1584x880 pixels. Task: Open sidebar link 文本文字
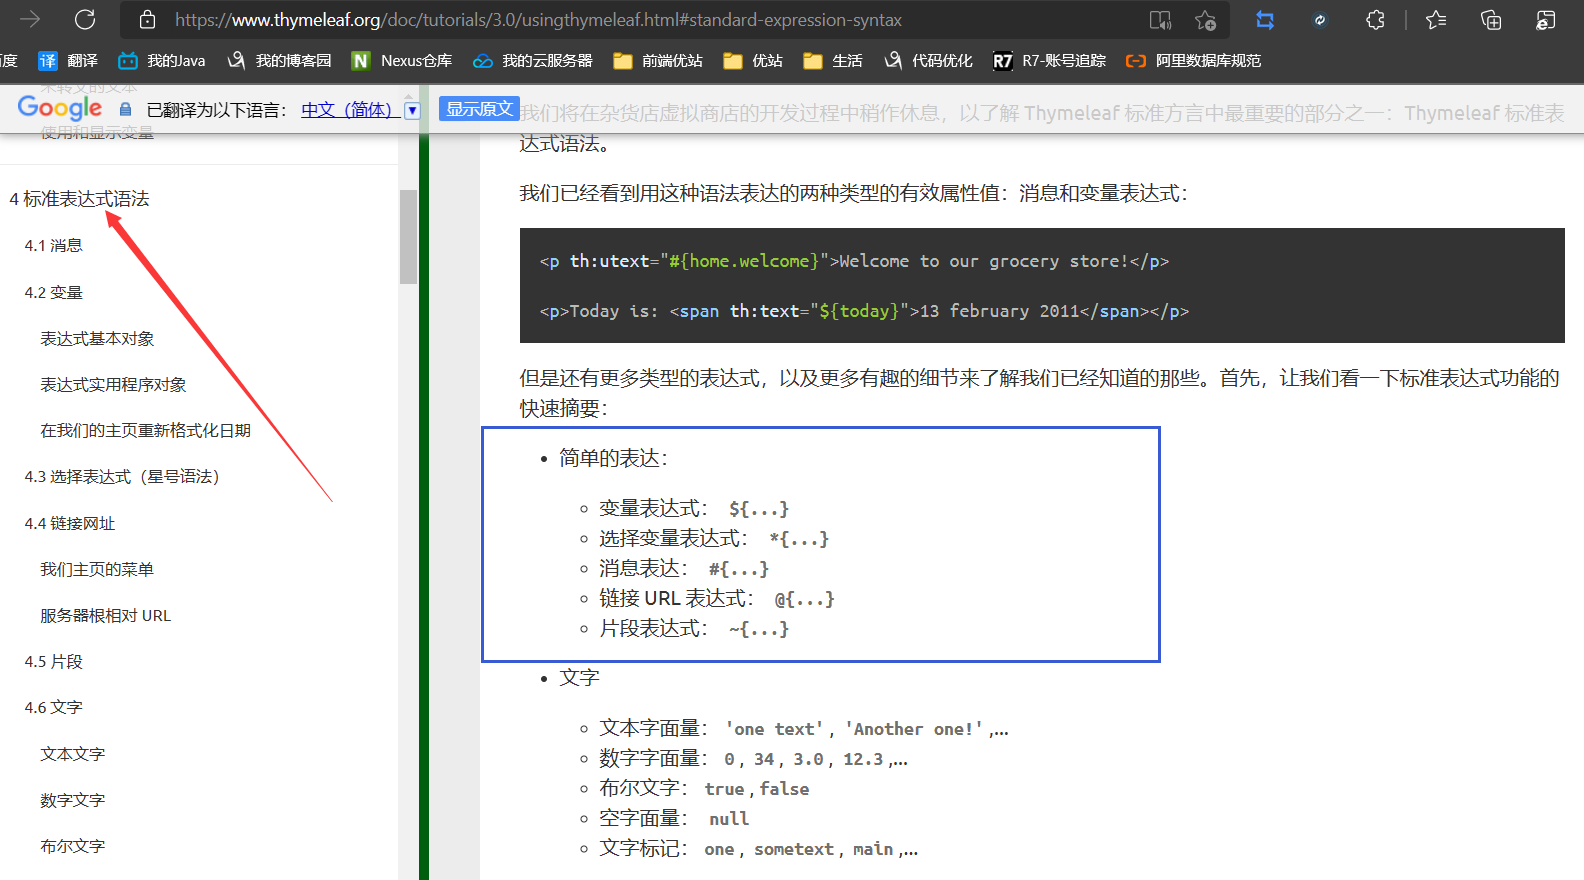point(72,754)
